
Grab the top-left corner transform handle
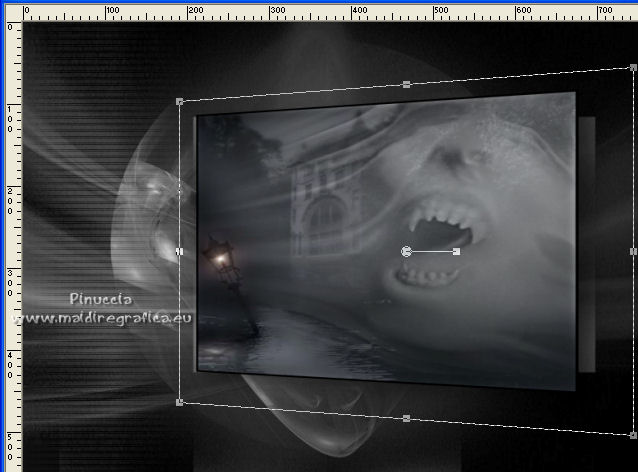(179, 102)
